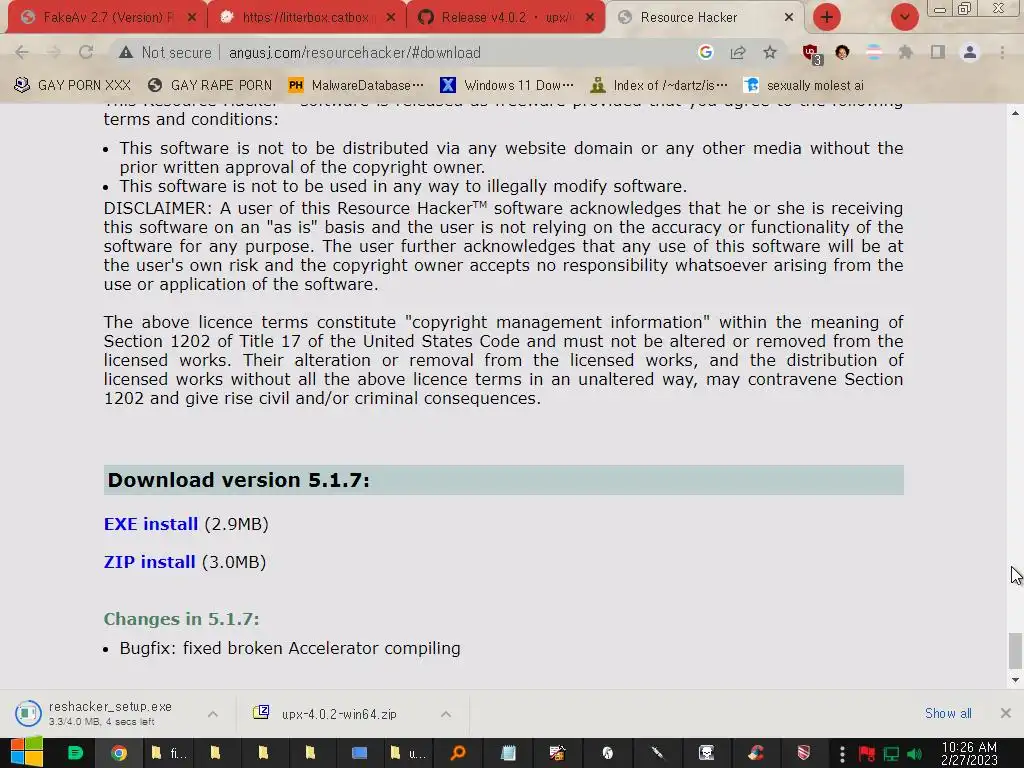
Task: Open the Windows Start menu
Action: pos(27,752)
